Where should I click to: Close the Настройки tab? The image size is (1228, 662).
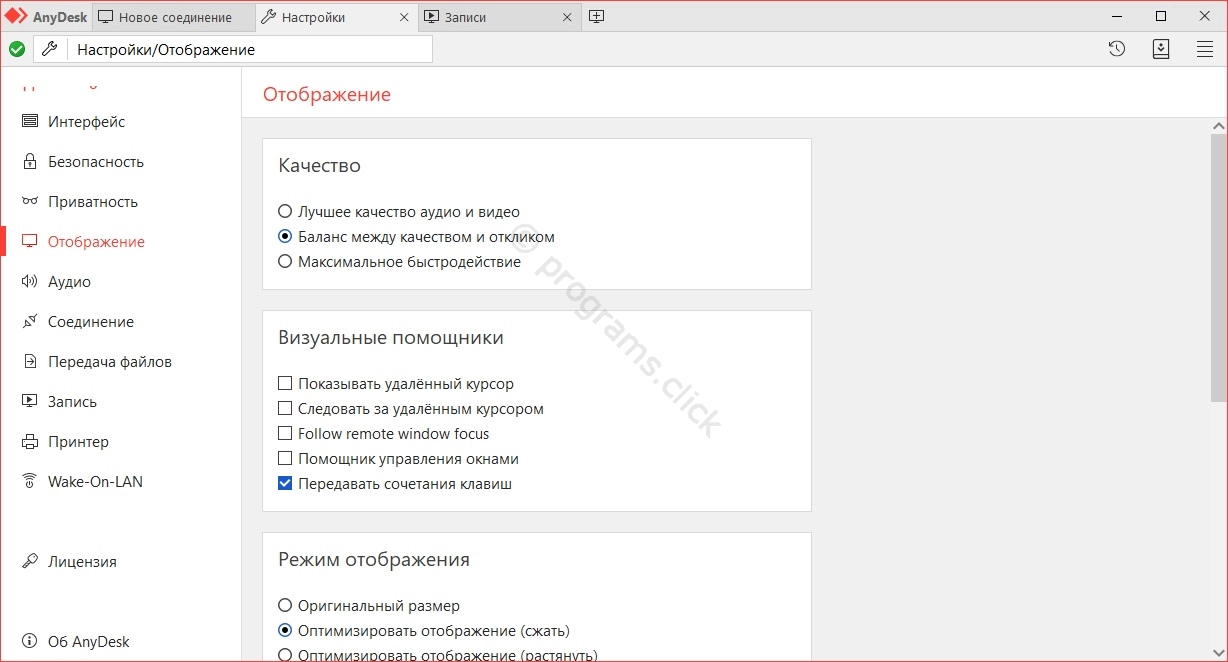(404, 17)
